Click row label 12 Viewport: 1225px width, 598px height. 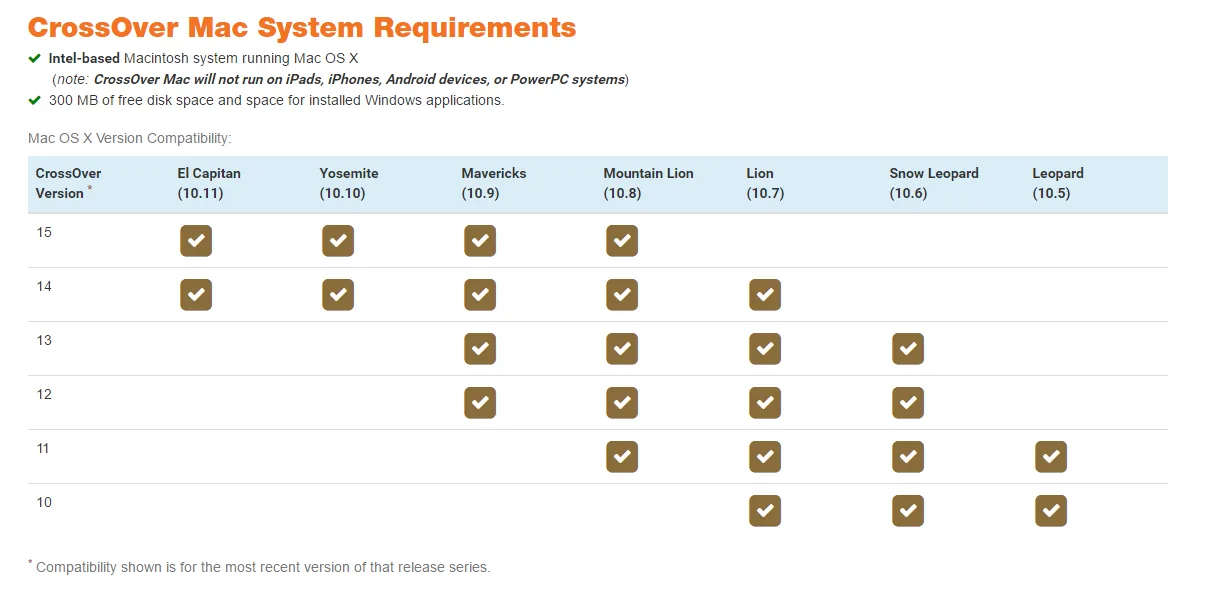pyautogui.click(x=44, y=394)
